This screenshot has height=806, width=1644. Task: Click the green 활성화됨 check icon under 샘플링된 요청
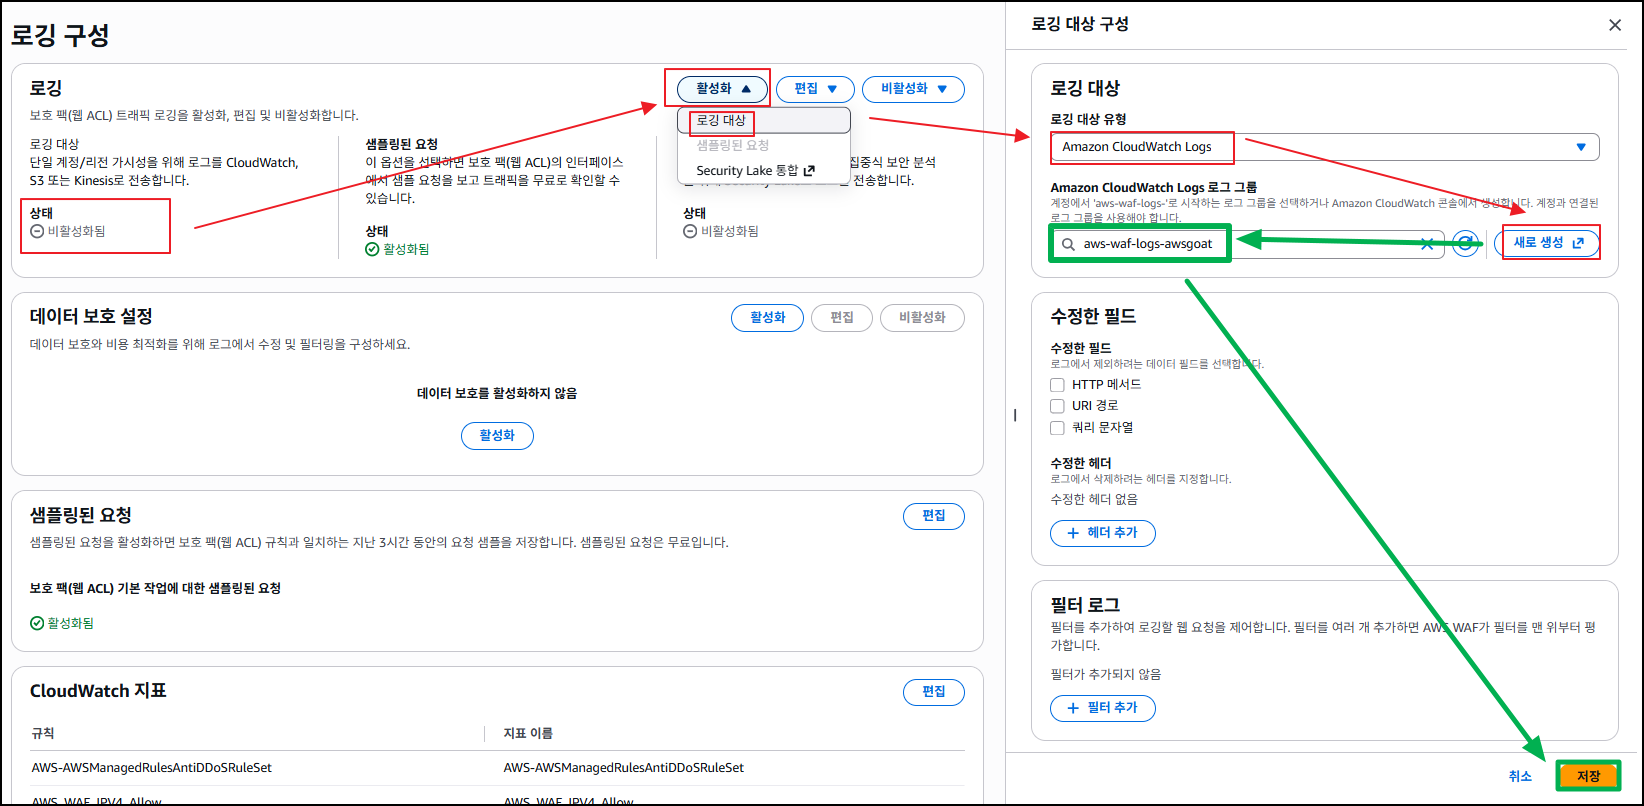pos(373,249)
